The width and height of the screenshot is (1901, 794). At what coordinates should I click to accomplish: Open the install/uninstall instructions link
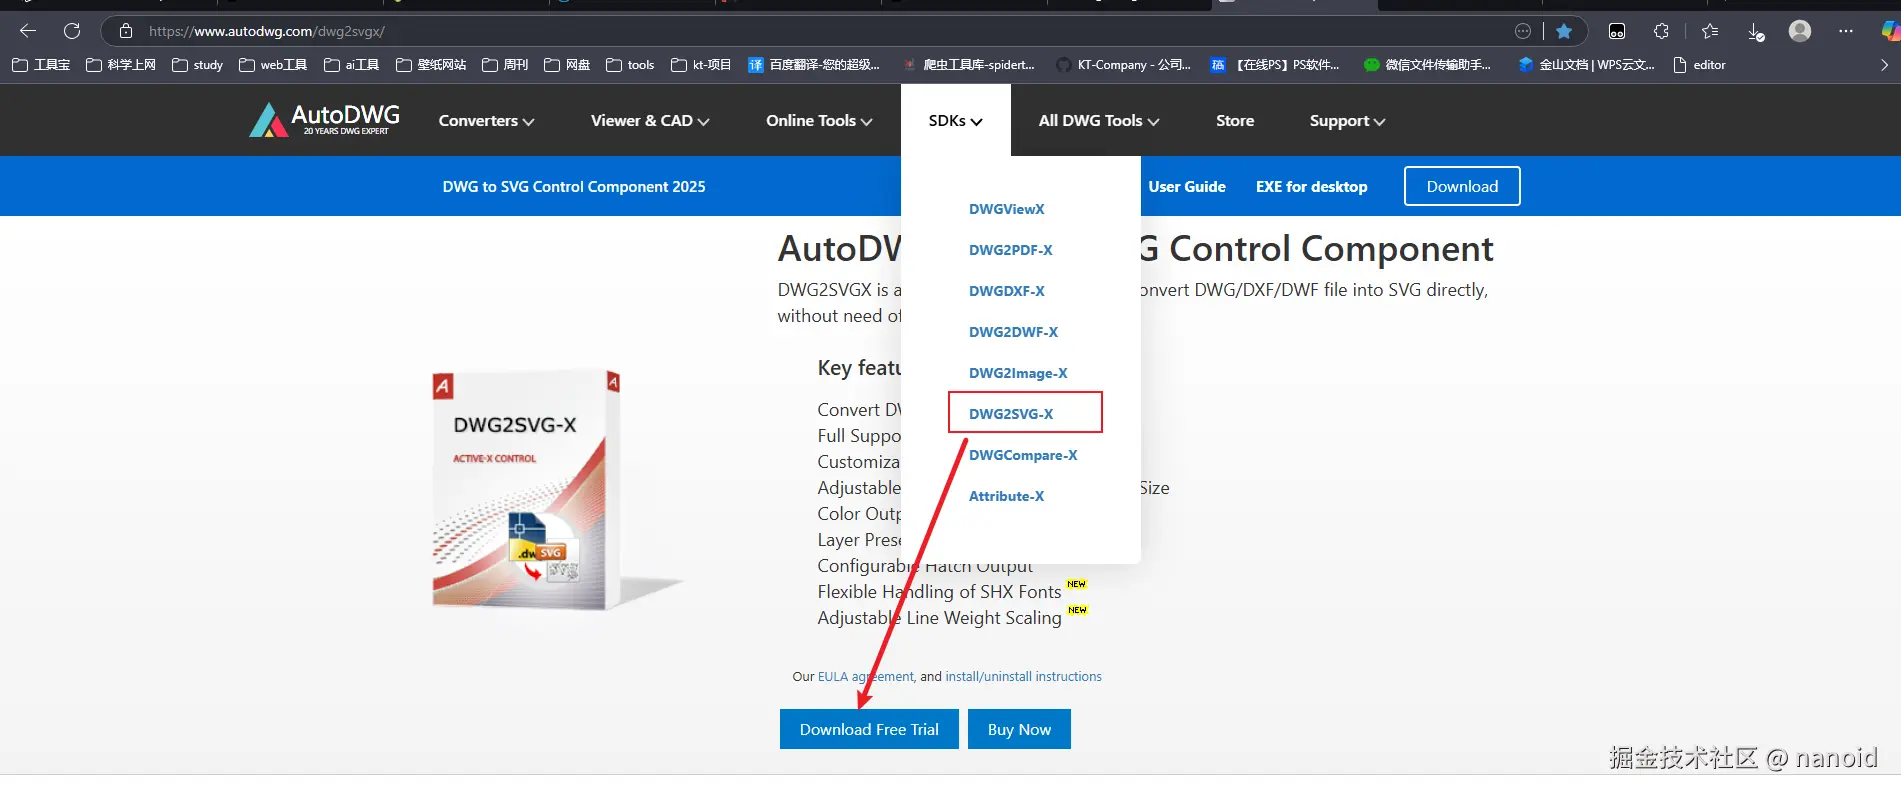pos(1023,677)
